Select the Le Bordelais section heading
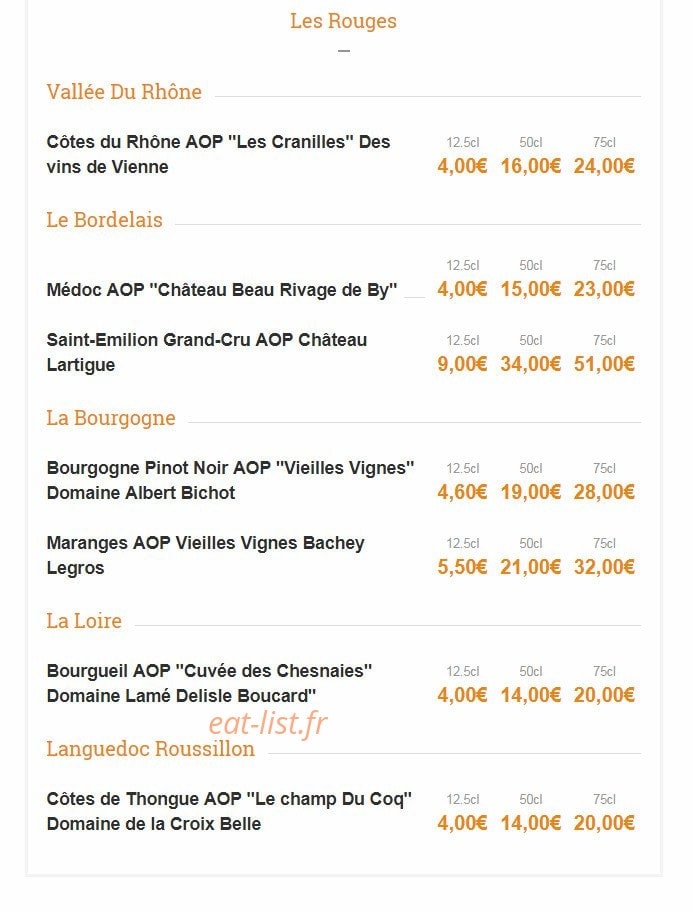Screen dimensions: 693x913 [104, 220]
